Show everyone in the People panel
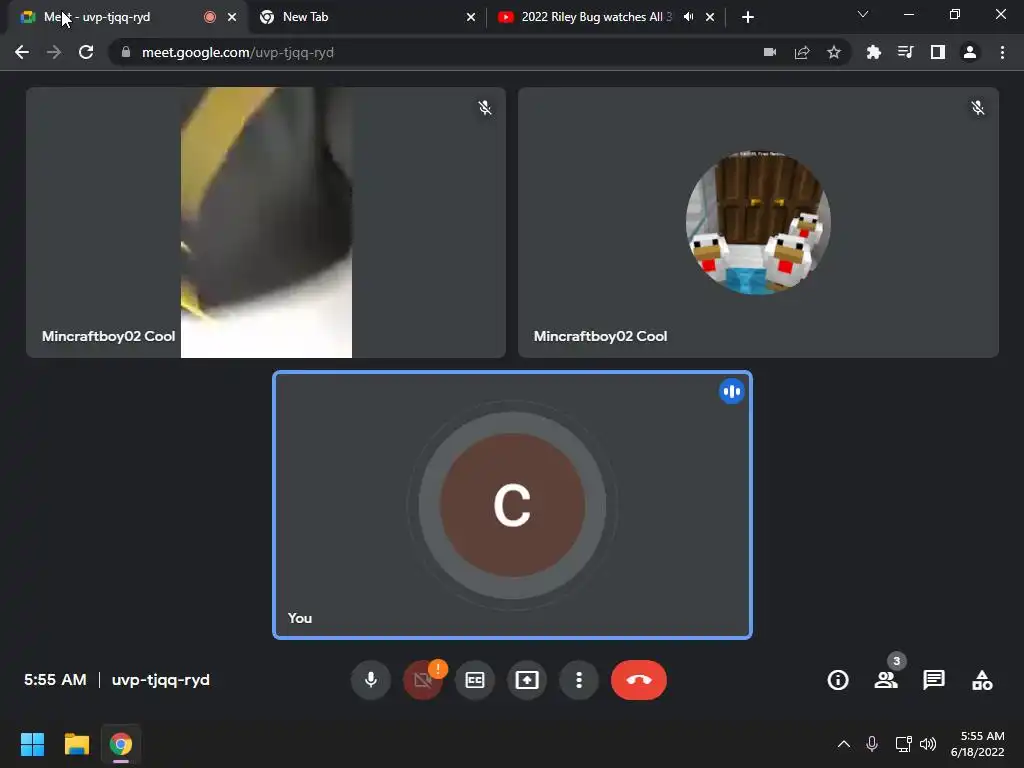 [886, 680]
